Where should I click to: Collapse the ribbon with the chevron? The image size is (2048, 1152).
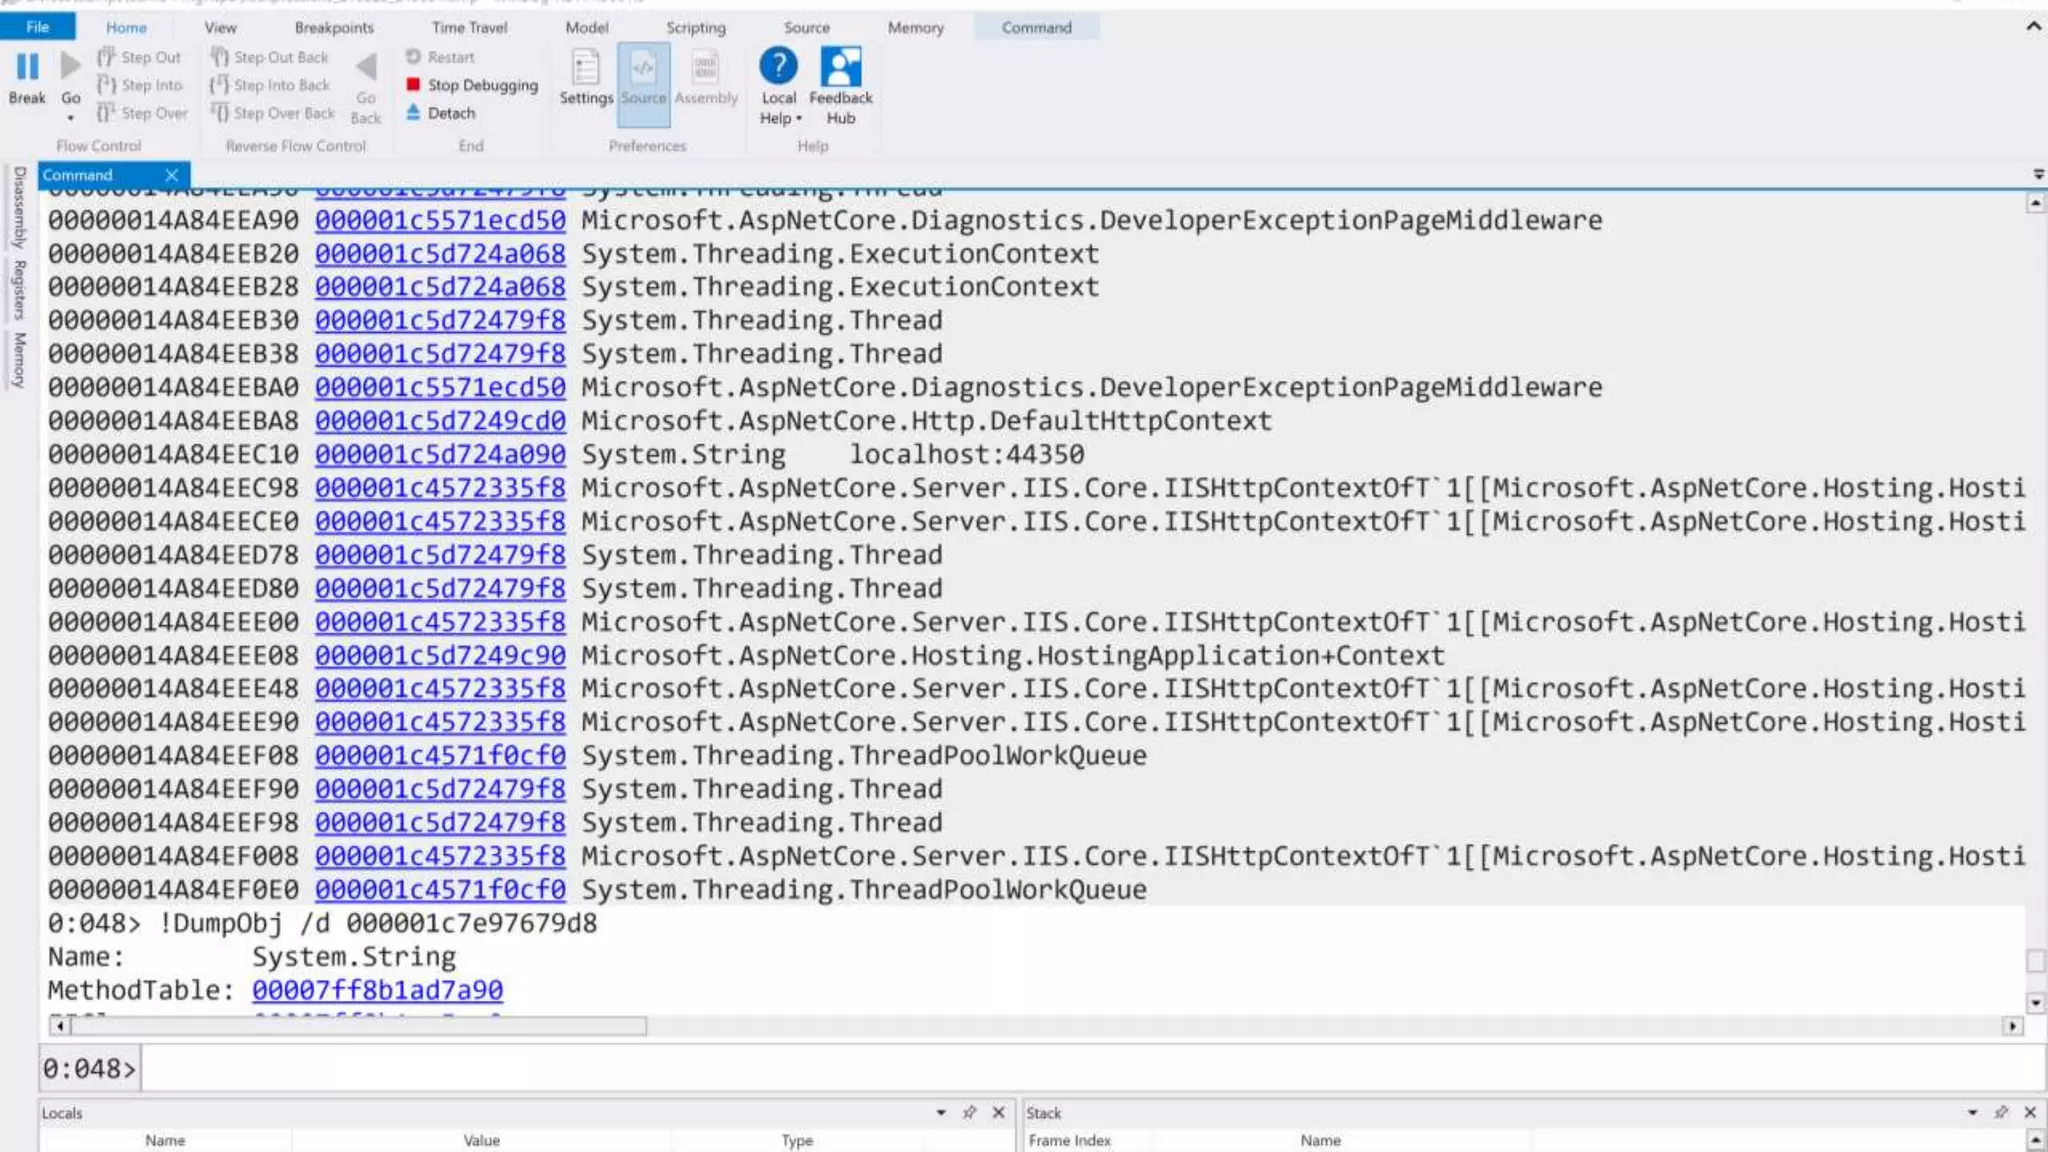2033,26
